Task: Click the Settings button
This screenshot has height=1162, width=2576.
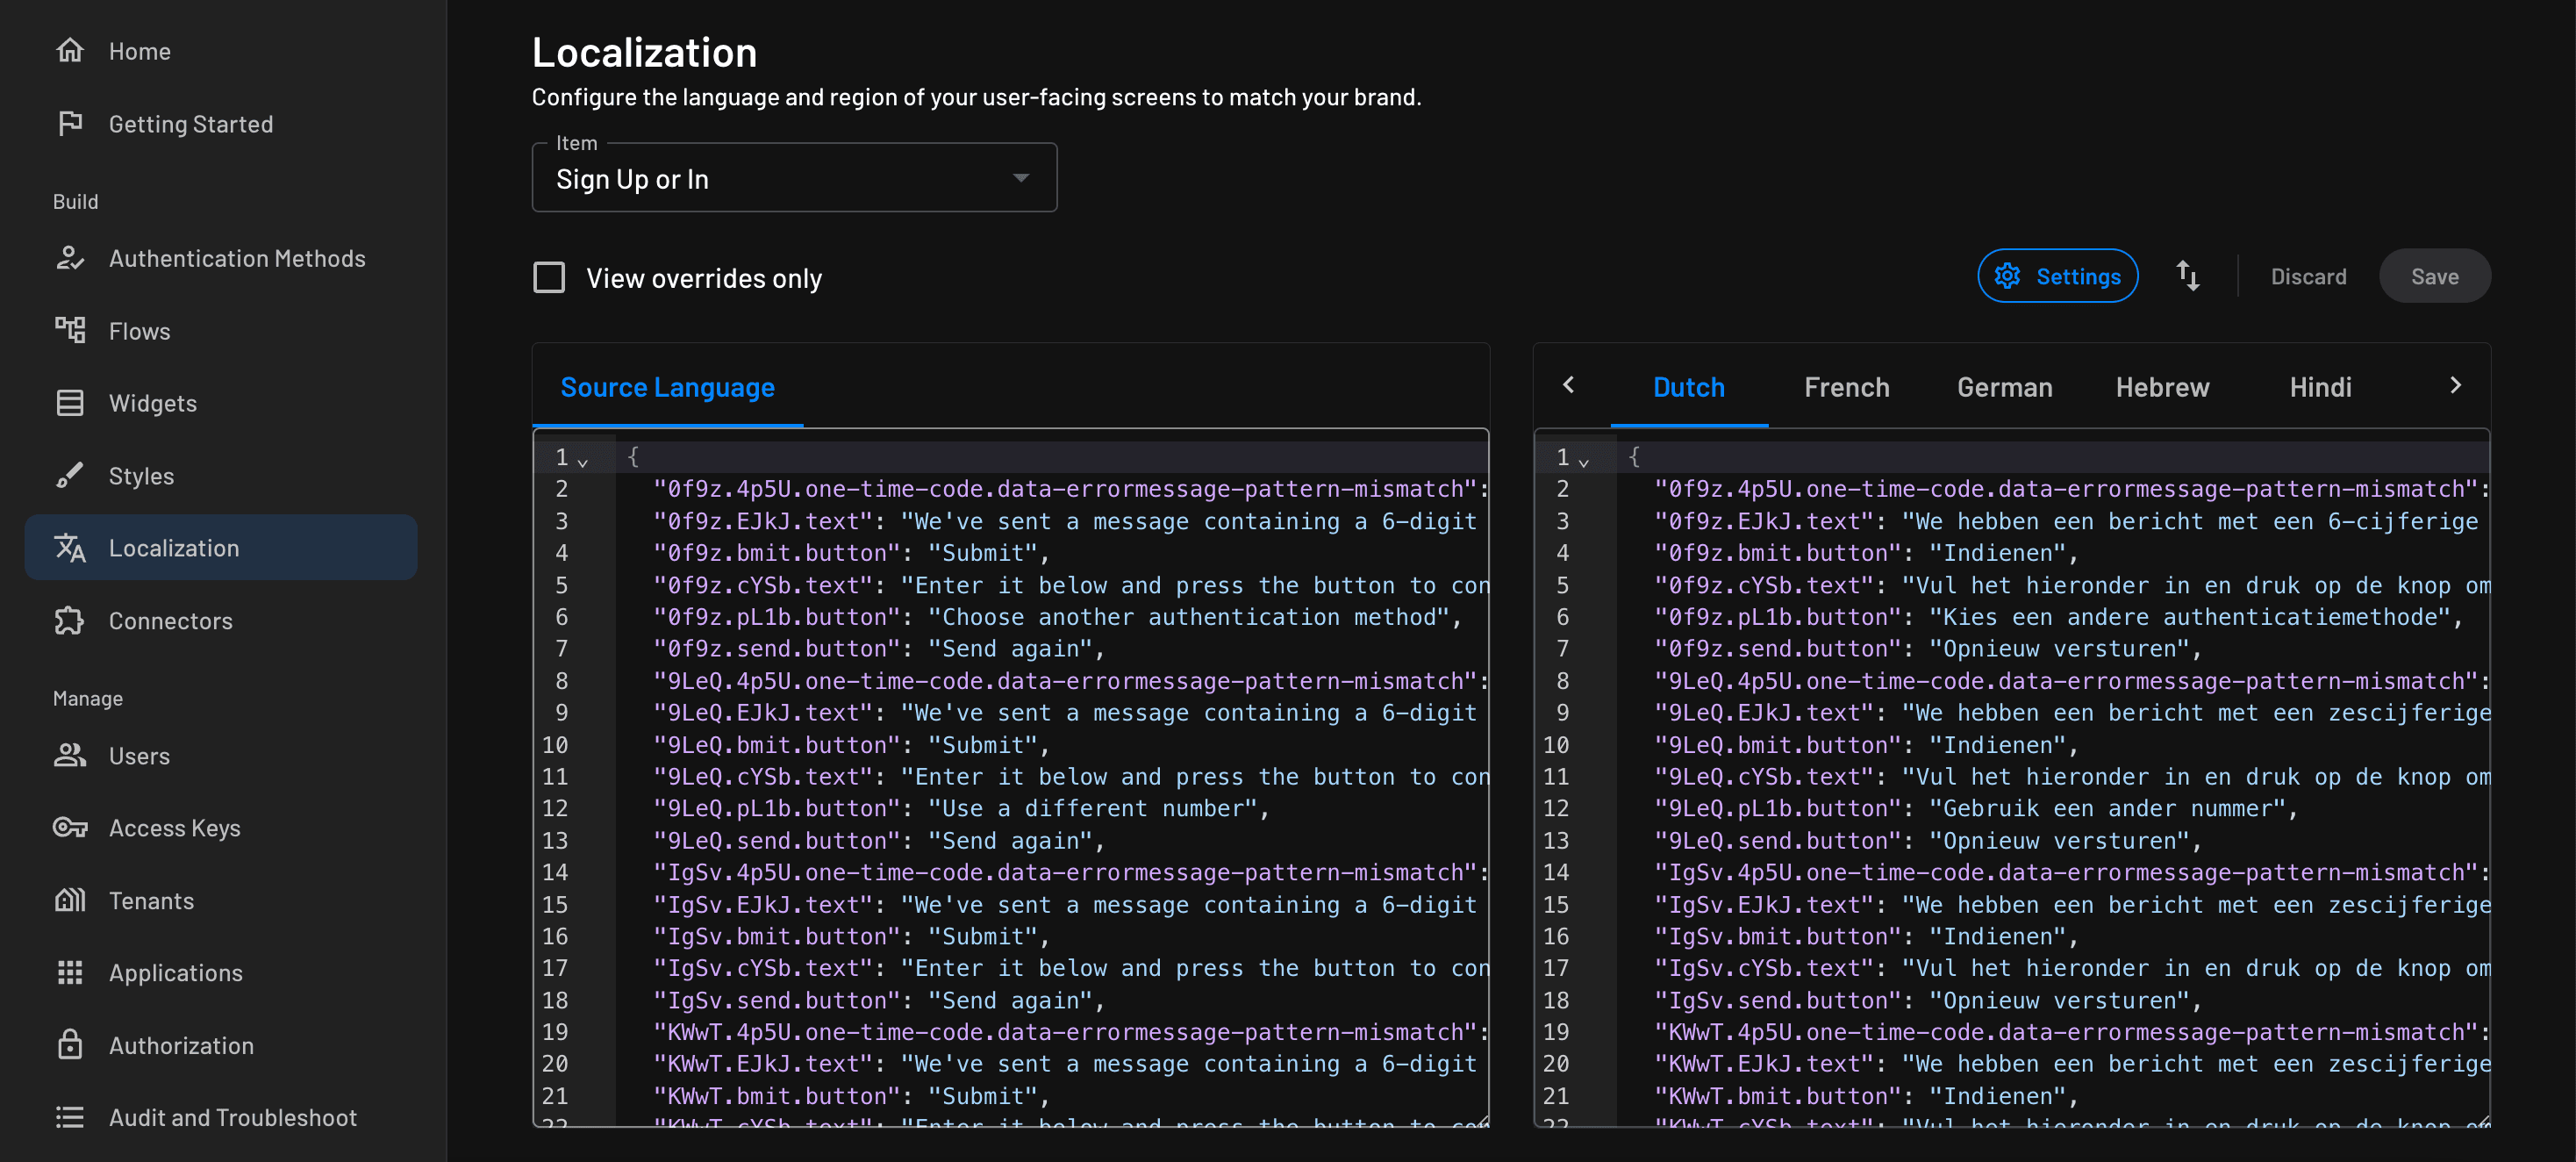Action: [2057, 276]
